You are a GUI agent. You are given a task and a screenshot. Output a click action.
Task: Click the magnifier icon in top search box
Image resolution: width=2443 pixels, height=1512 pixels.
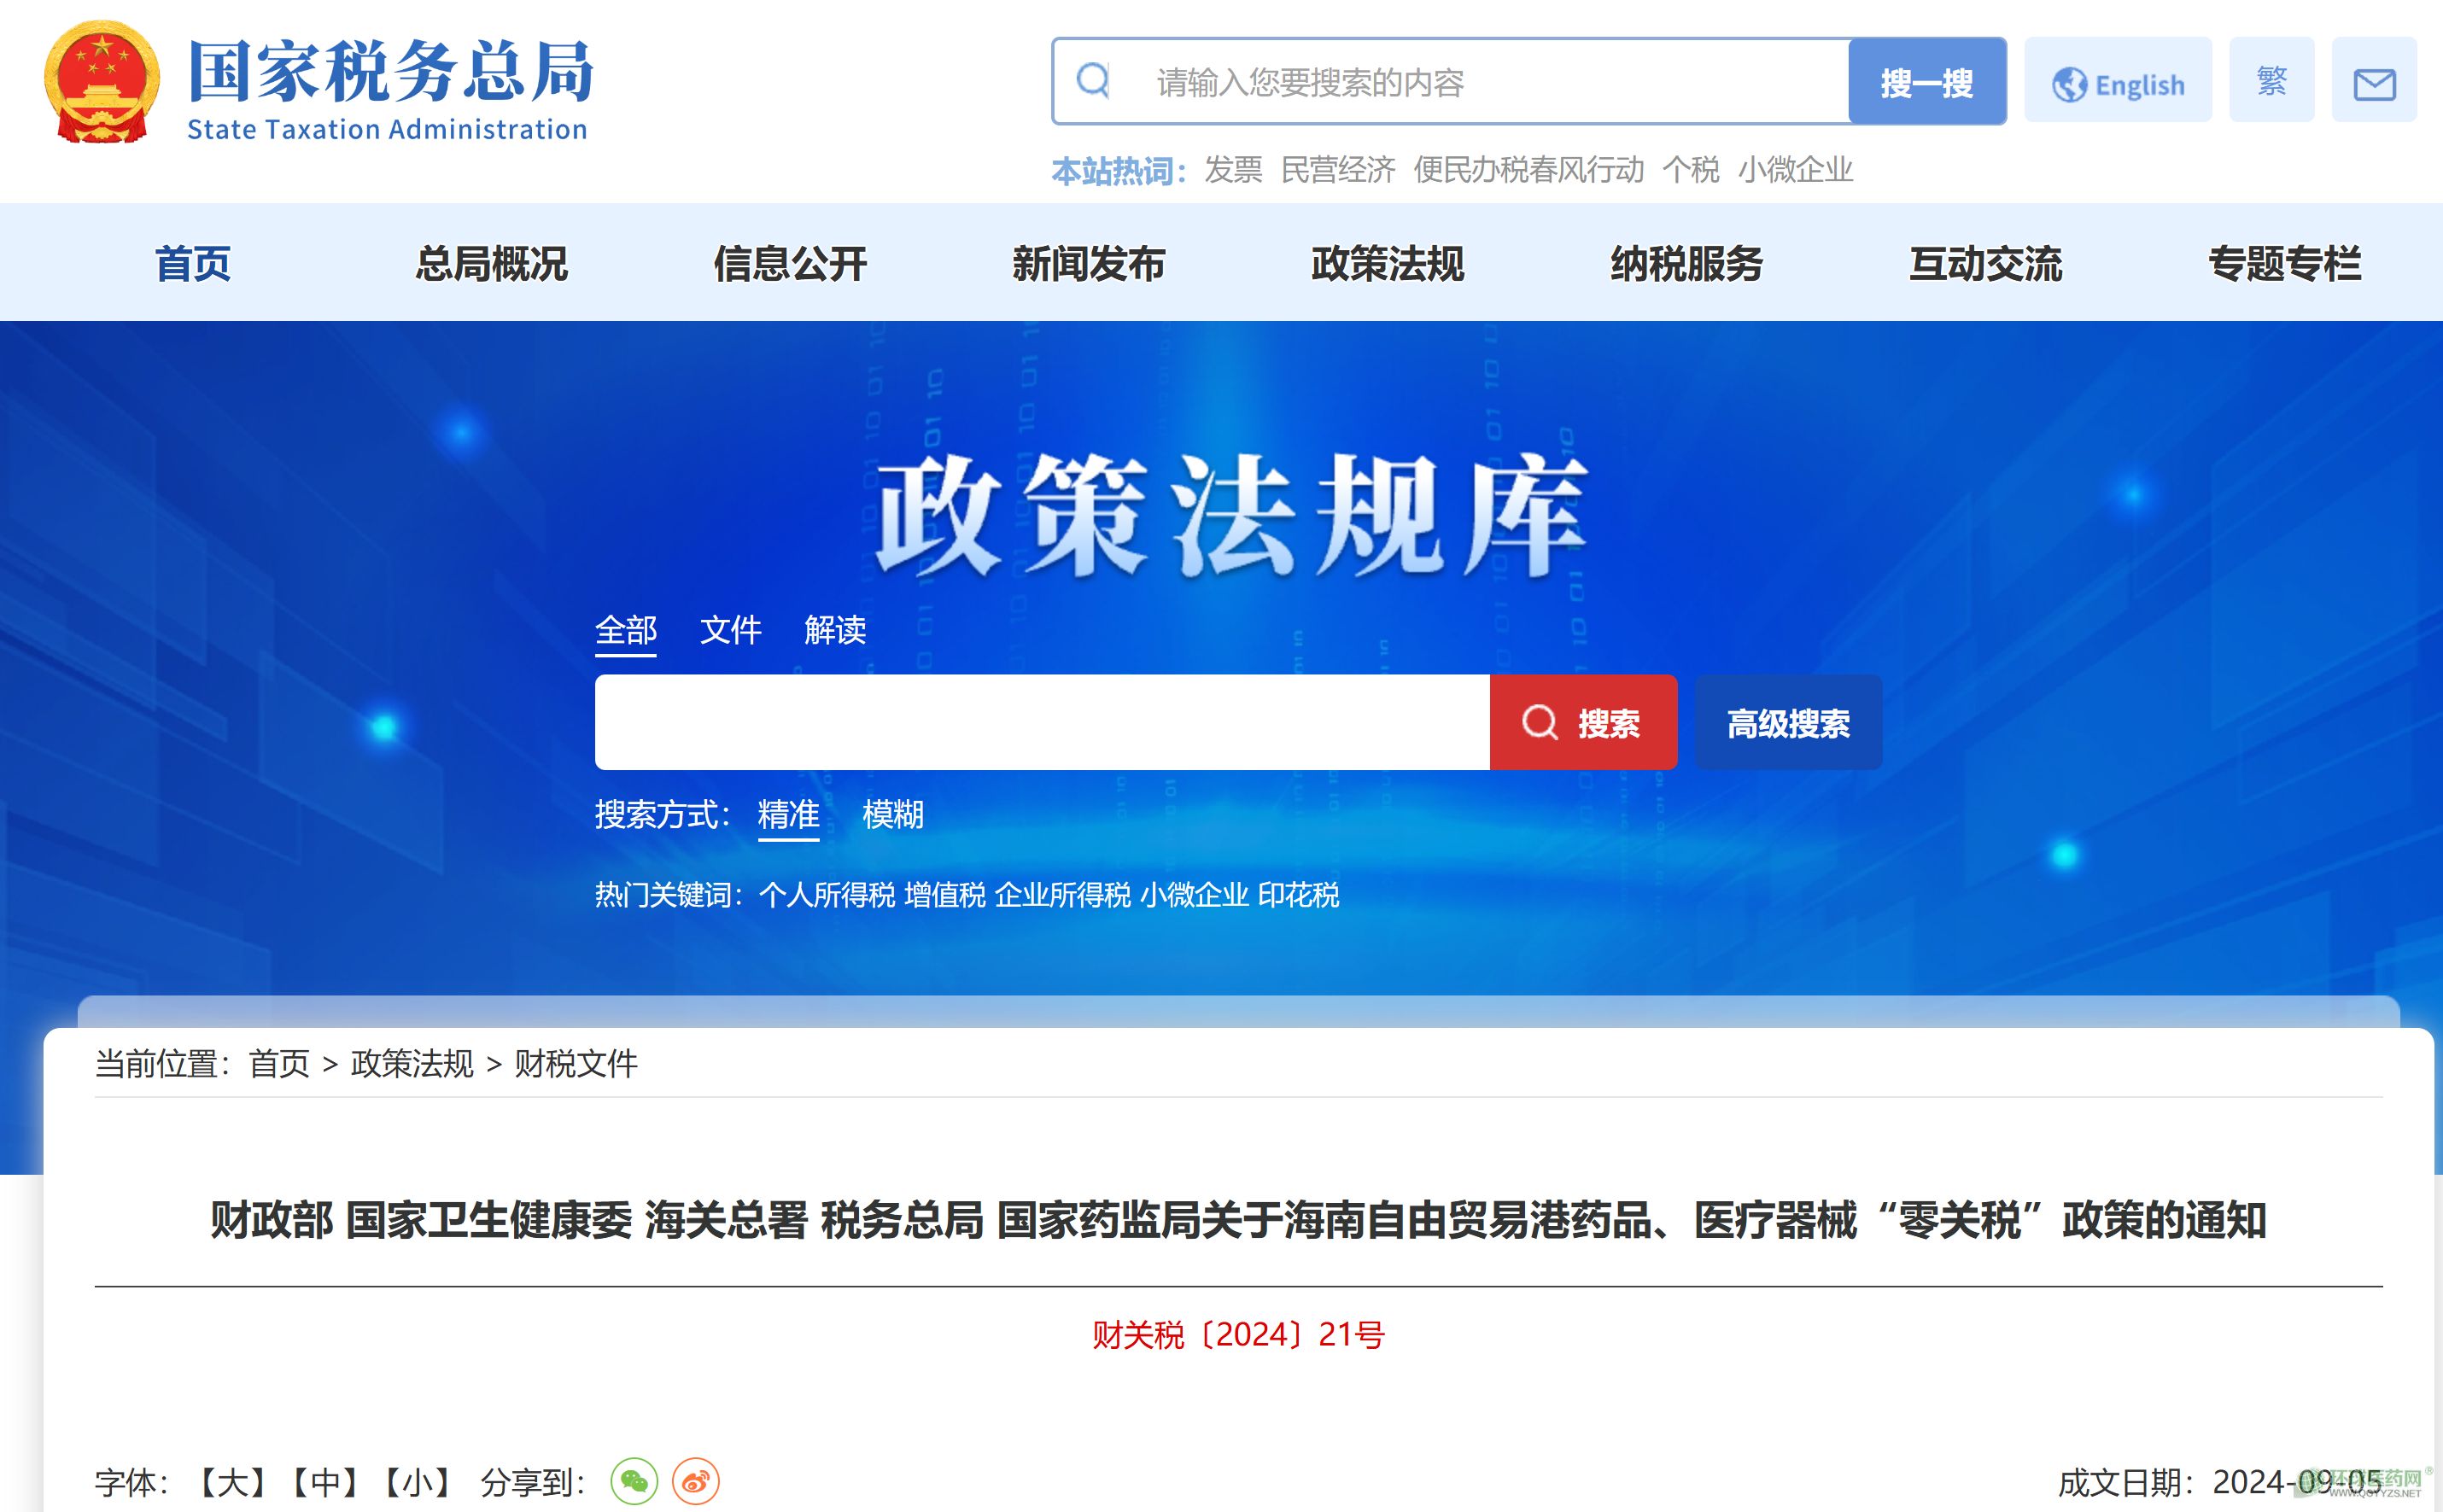1093,80
